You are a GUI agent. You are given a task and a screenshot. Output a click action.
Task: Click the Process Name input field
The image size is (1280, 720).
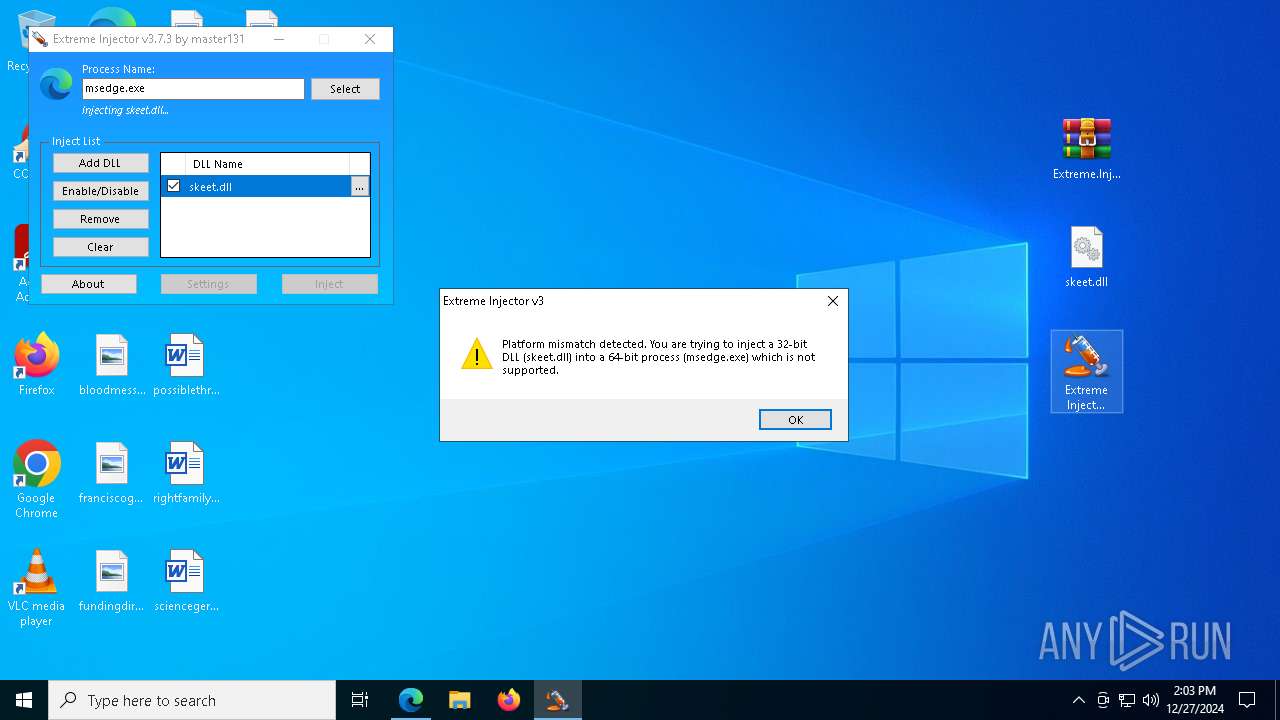point(193,89)
